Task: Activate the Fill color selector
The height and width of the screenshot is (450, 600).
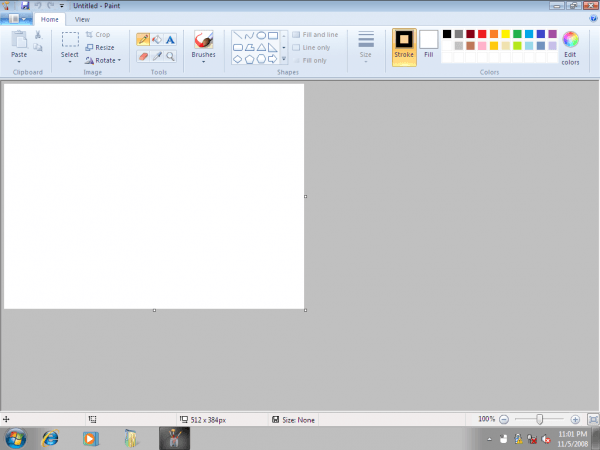Action: click(429, 45)
